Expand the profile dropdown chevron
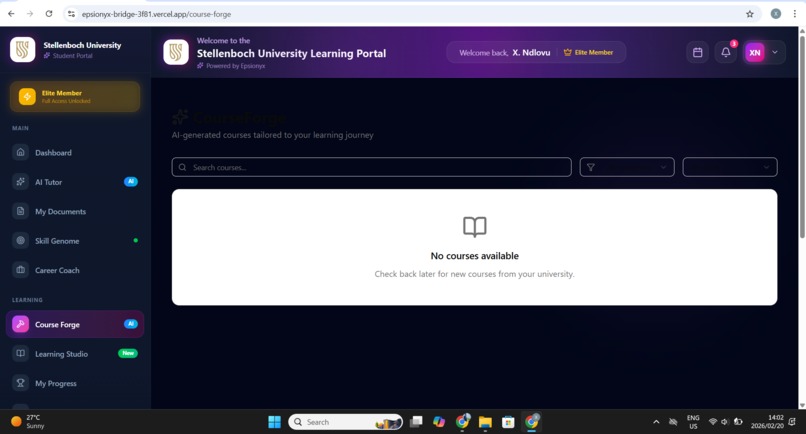 click(x=775, y=52)
